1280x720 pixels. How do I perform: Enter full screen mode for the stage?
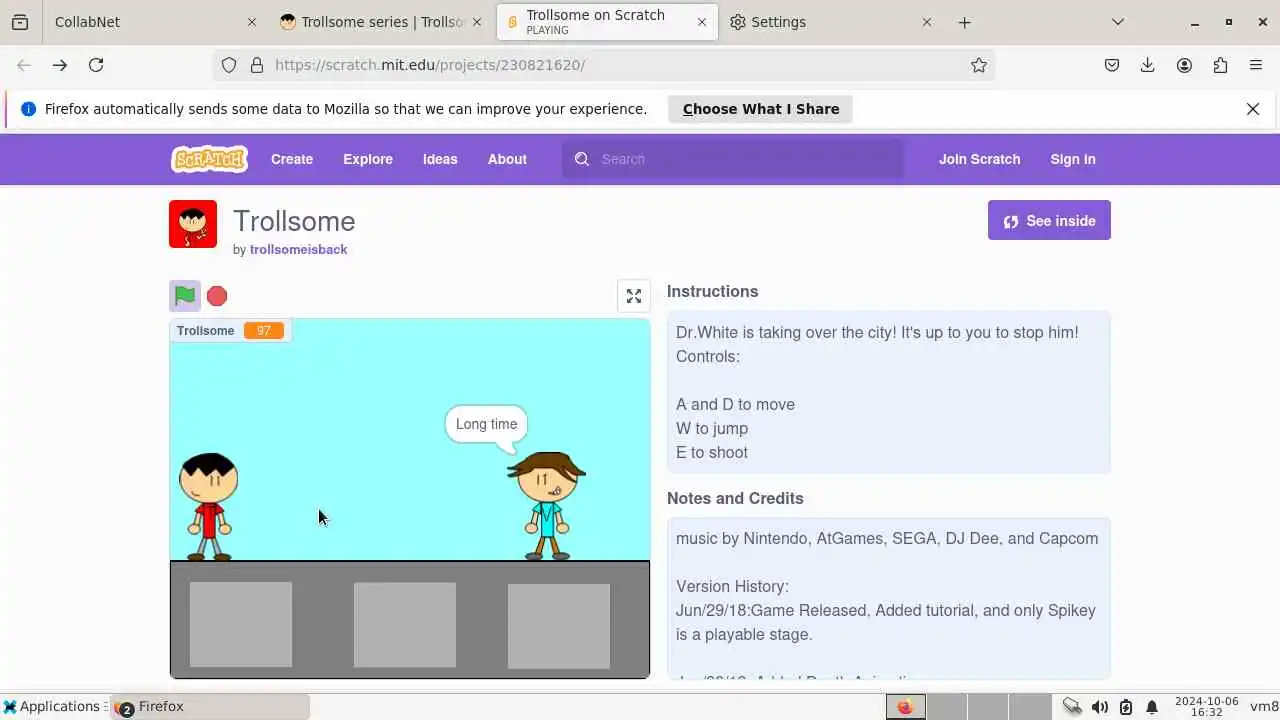[x=634, y=296]
